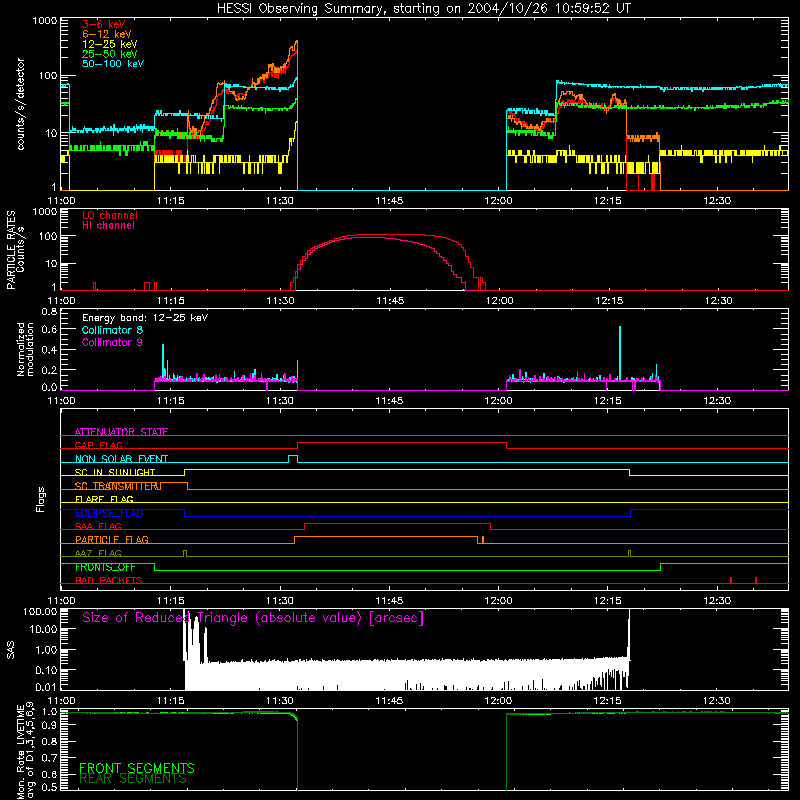800x800 pixels.
Task: Click the blue ECLIPSE_FLAG label
Action: click(109, 513)
